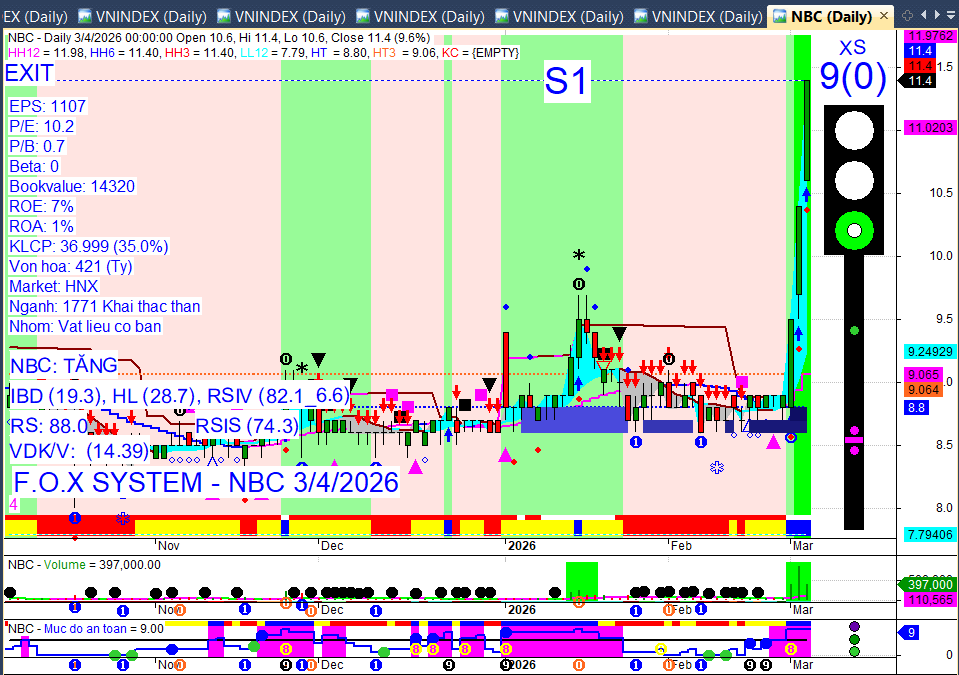Select the NBC (Daily) tab
The width and height of the screenshot is (959, 675).
[831, 17]
